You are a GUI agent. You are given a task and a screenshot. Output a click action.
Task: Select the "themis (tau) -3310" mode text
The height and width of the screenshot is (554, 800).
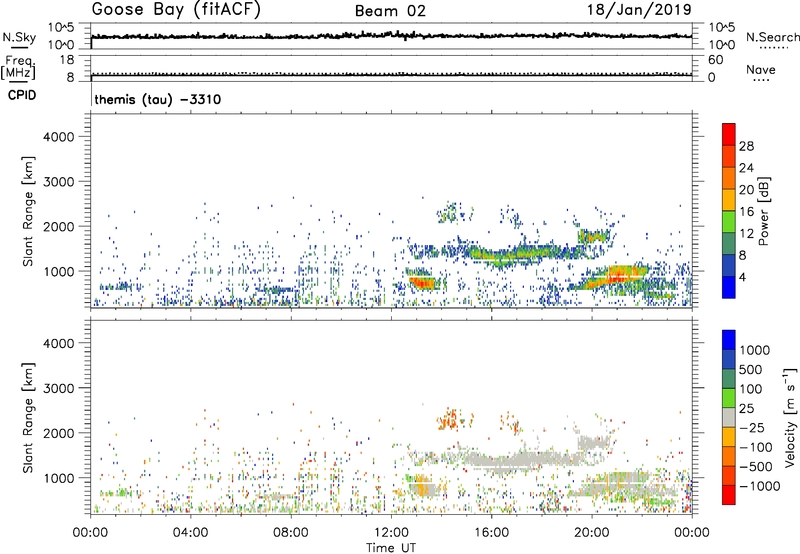tap(158, 99)
